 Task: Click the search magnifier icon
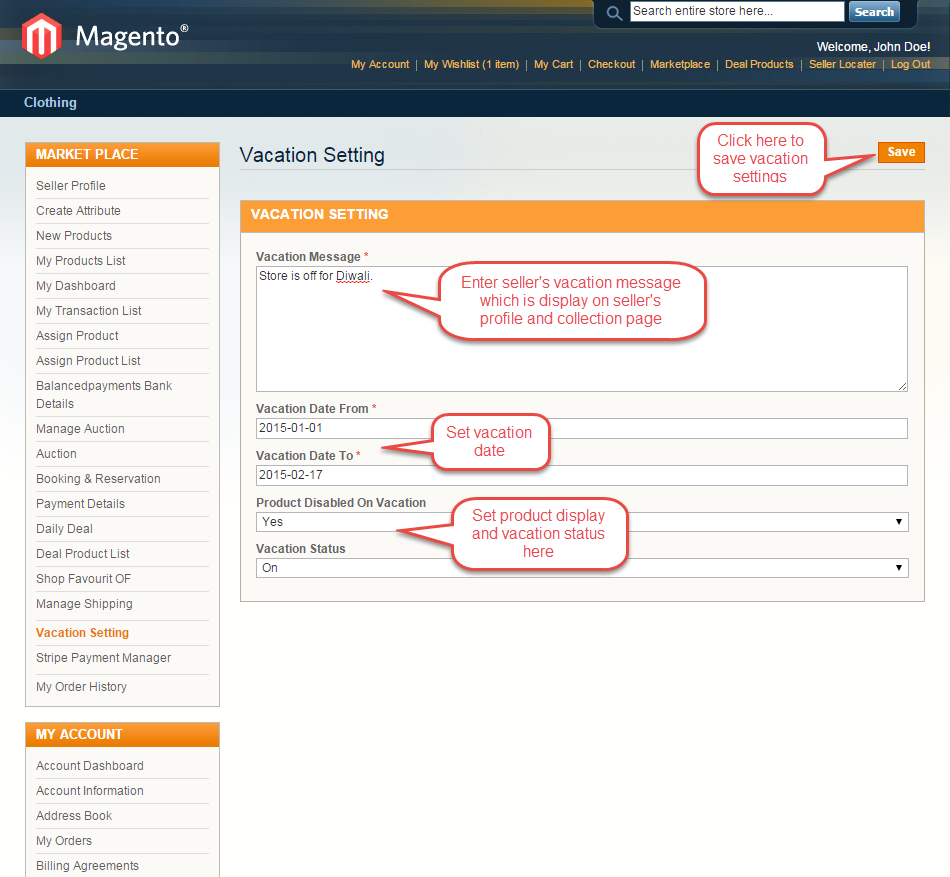pyautogui.click(x=614, y=13)
